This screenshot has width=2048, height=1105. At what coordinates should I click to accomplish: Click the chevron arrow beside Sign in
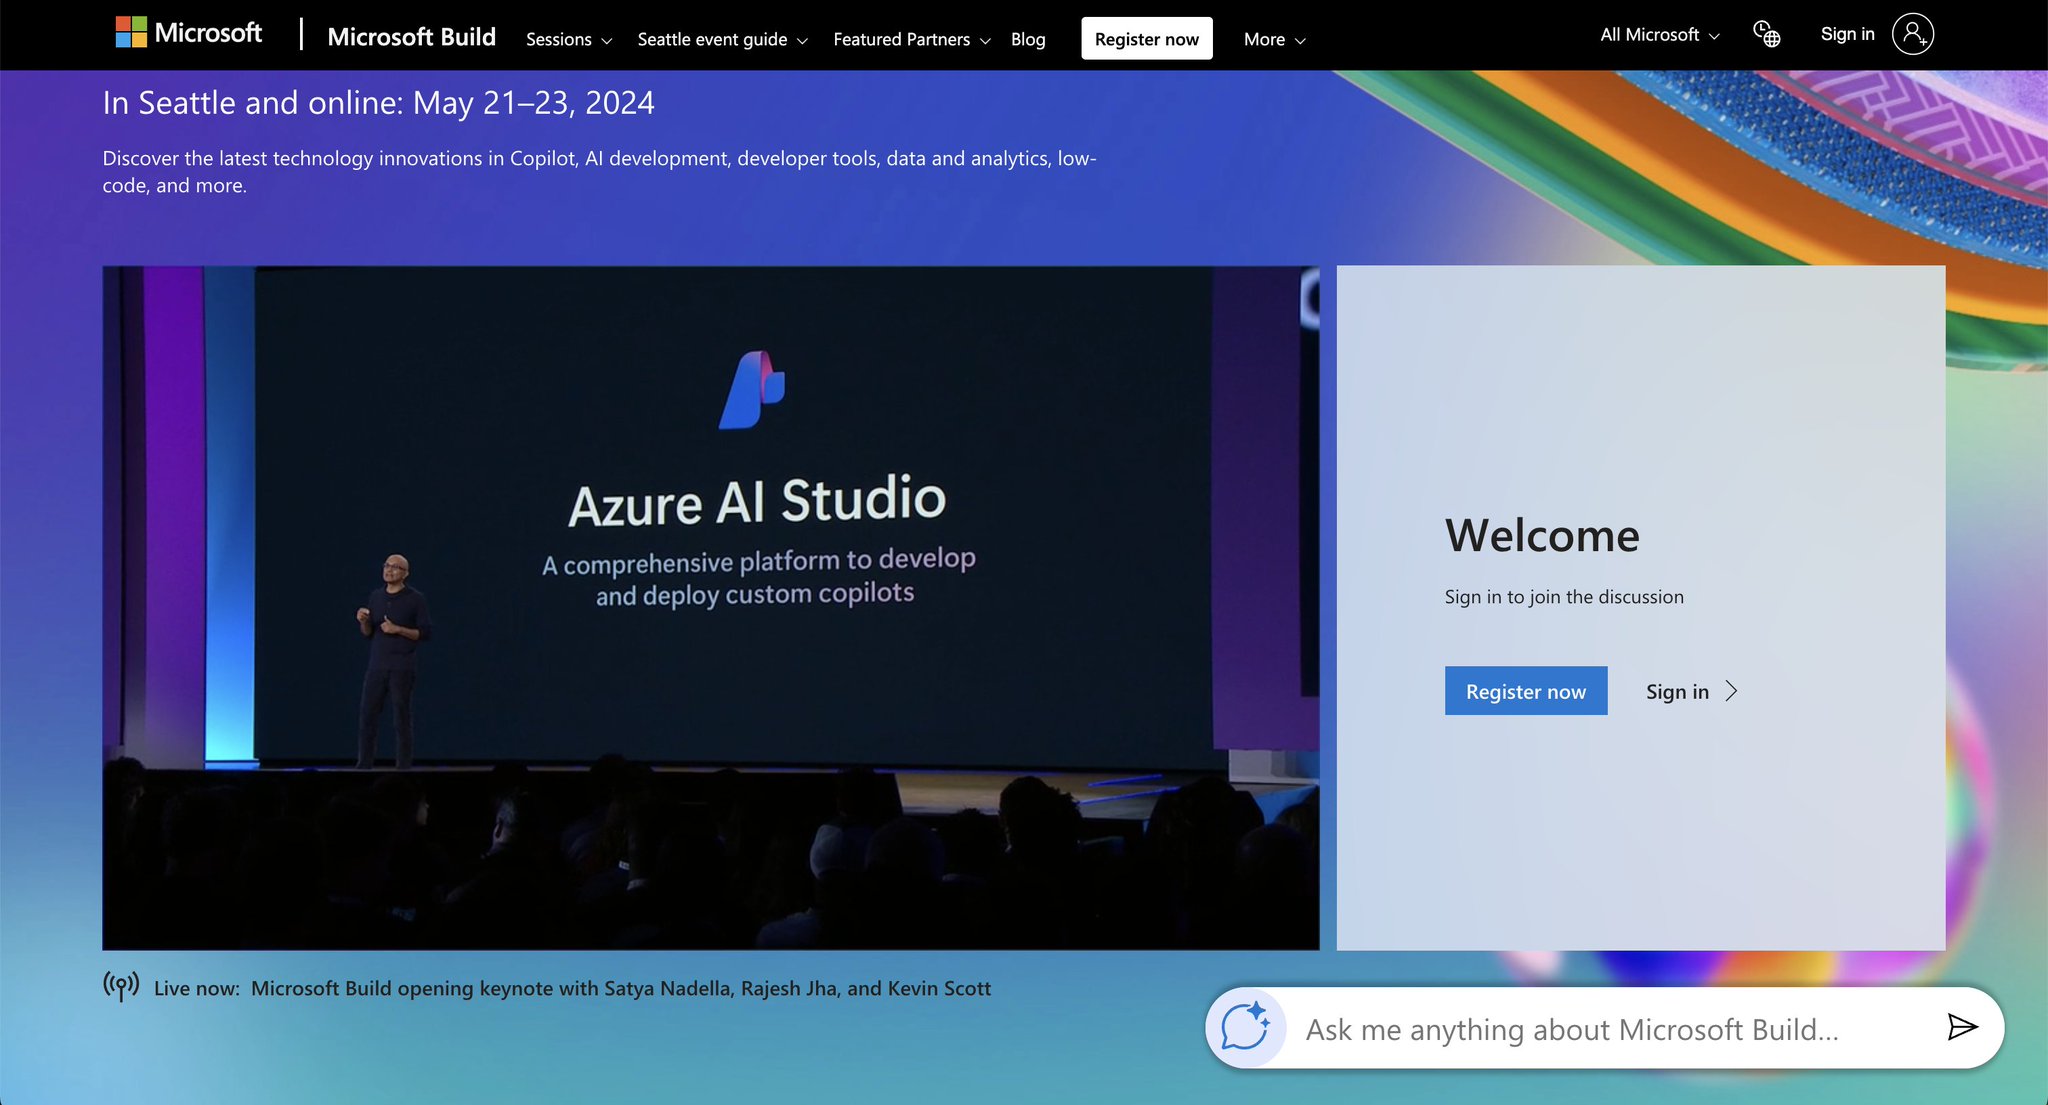pyautogui.click(x=1732, y=691)
